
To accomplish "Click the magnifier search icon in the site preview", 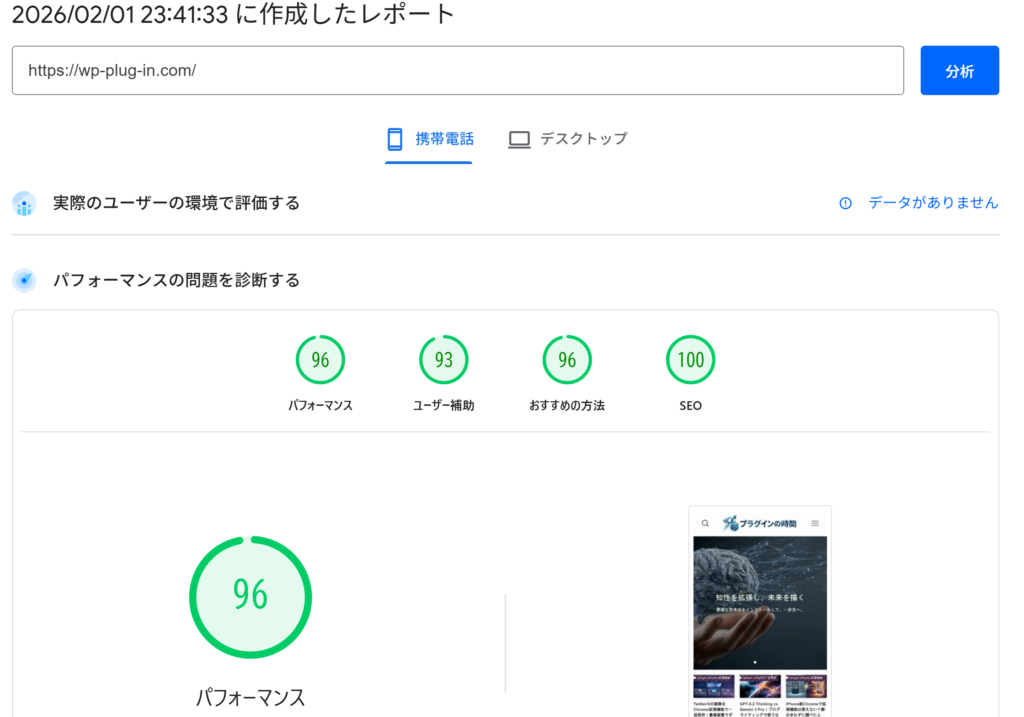I will [705, 523].
